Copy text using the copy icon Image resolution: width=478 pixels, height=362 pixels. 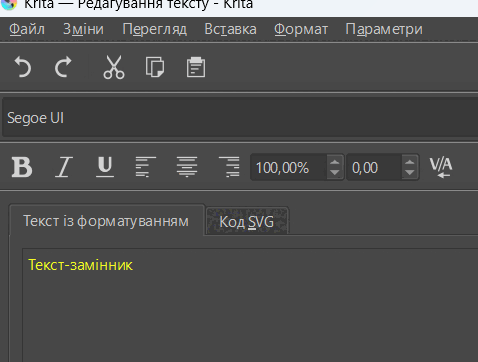(x=155, y=67)
